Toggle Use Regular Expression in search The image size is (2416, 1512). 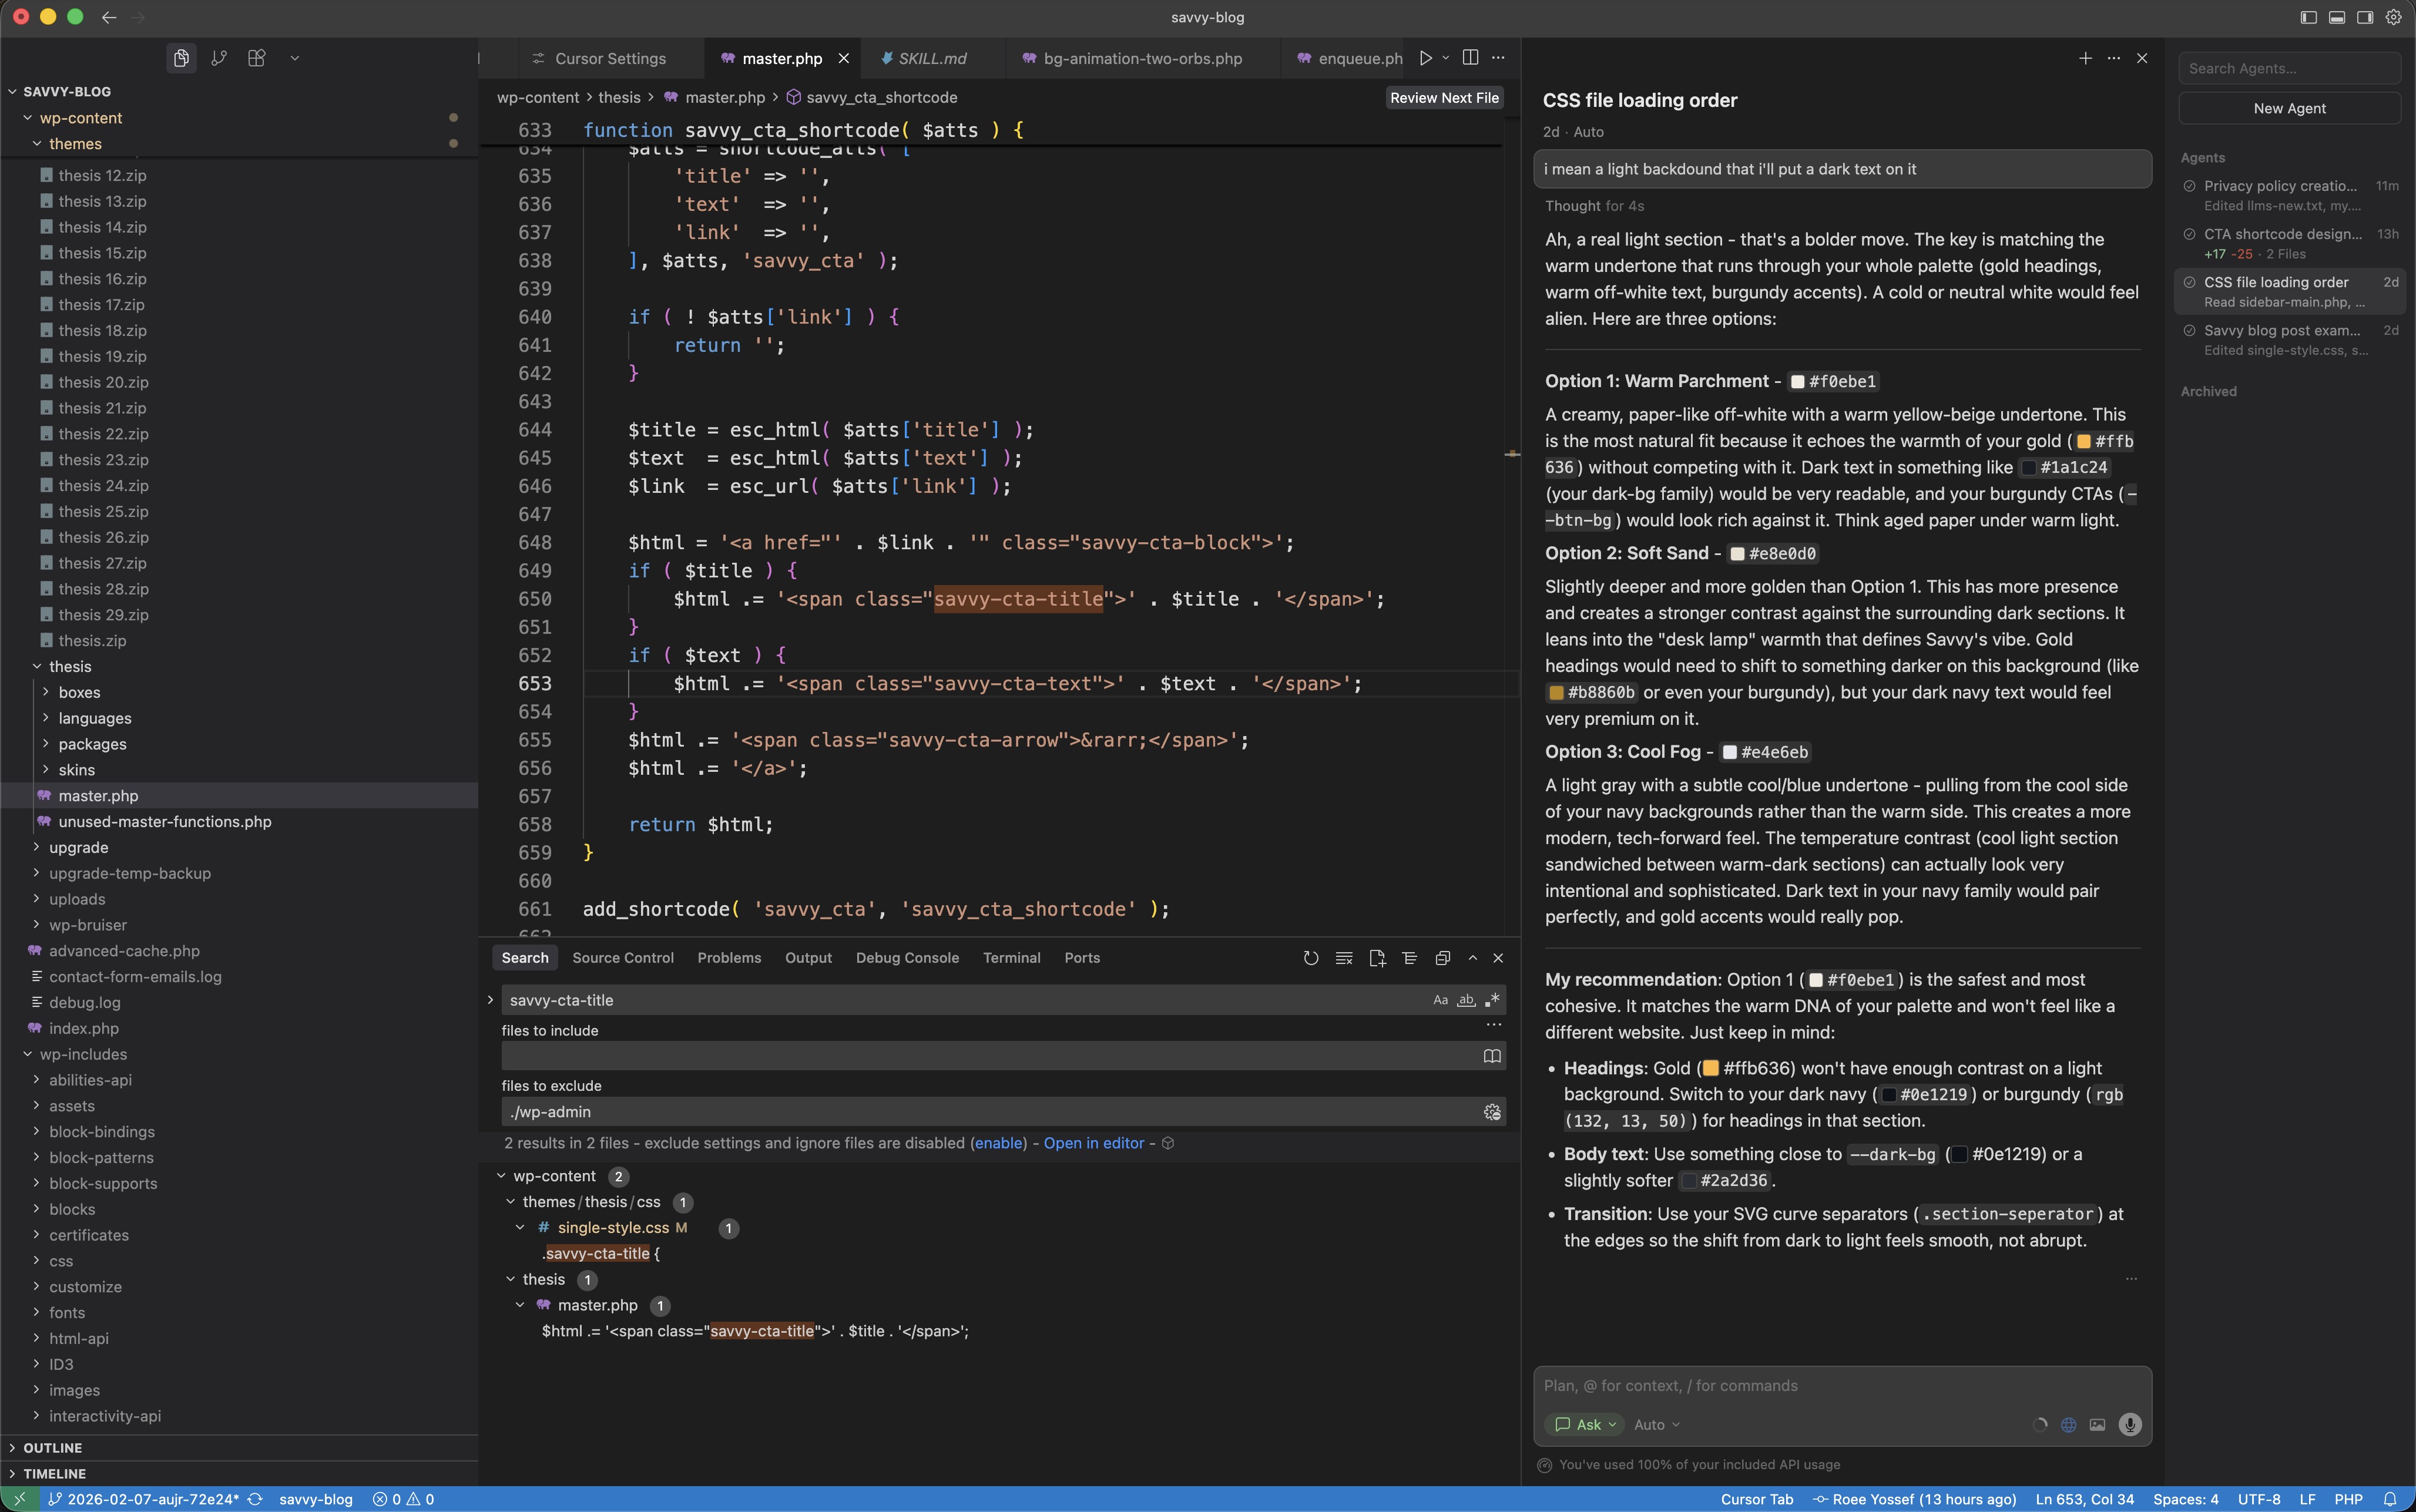point(1492,1000)
